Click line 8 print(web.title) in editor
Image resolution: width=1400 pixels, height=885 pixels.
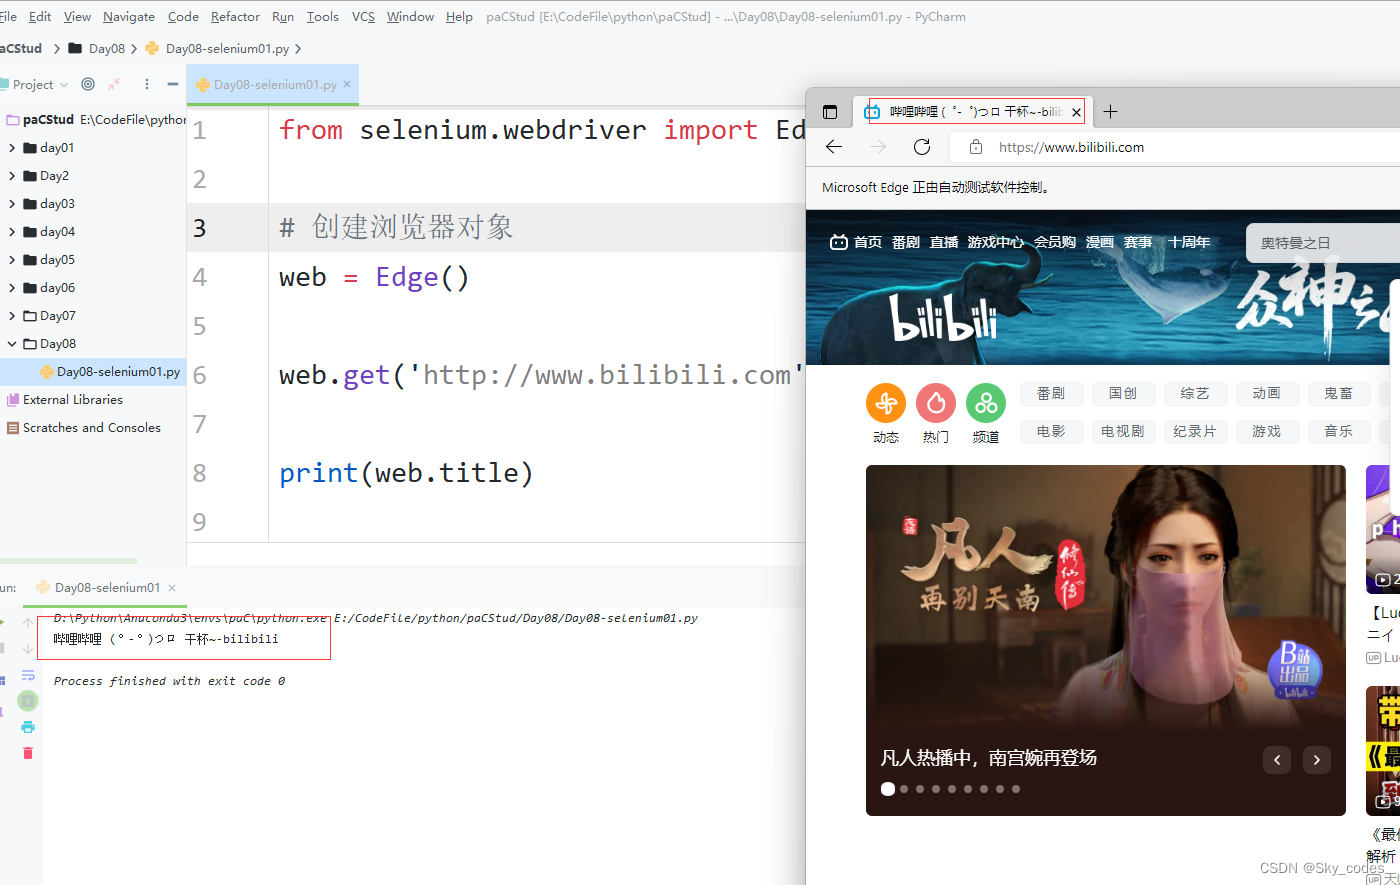[x=406, y=473]
